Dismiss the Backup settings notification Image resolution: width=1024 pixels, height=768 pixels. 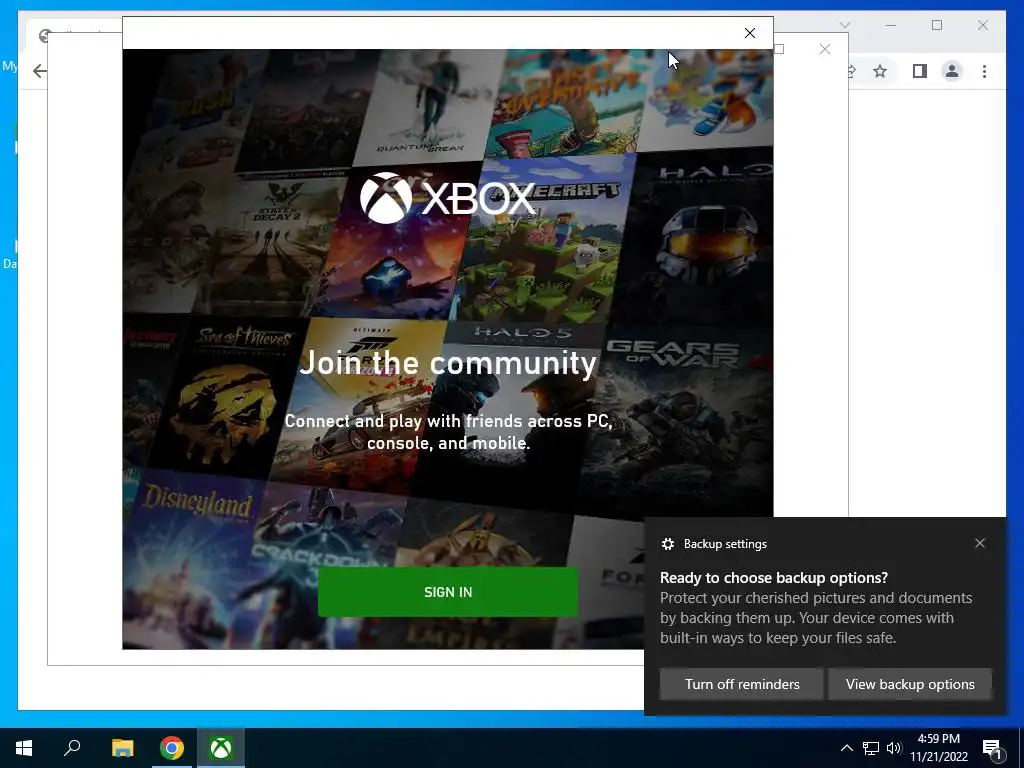coord(980,543)
